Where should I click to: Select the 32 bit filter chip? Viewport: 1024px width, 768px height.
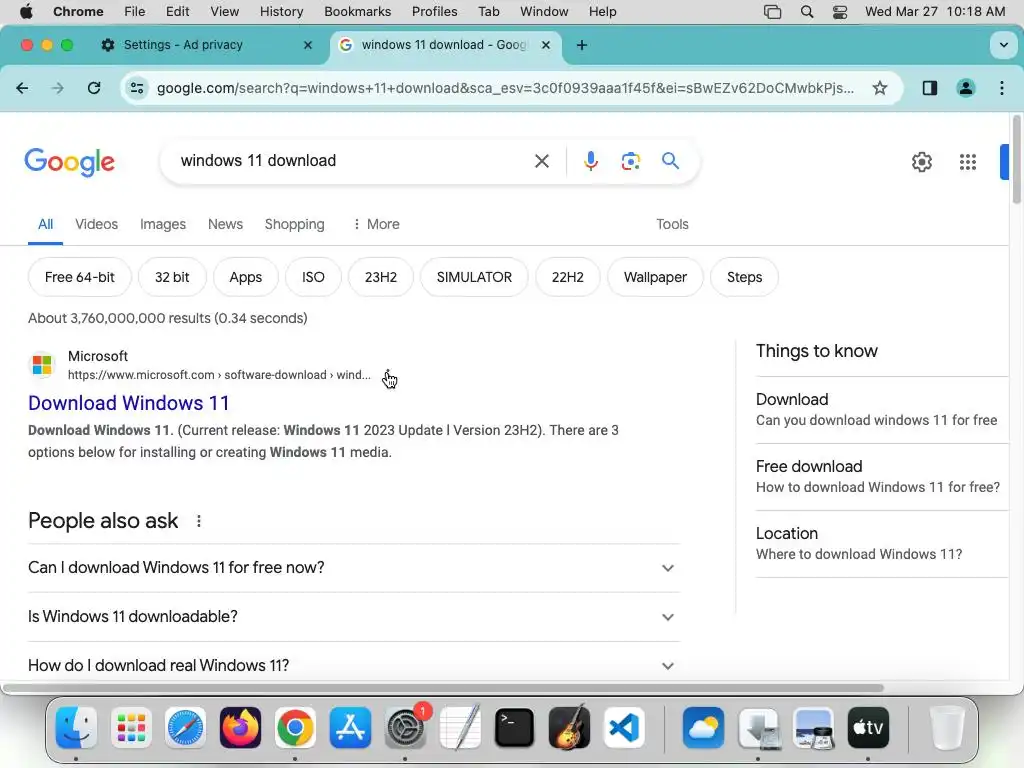(x=172, y=277)
